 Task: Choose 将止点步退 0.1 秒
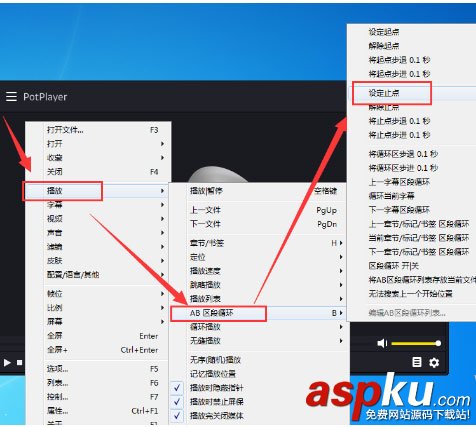tap(412, 121)
